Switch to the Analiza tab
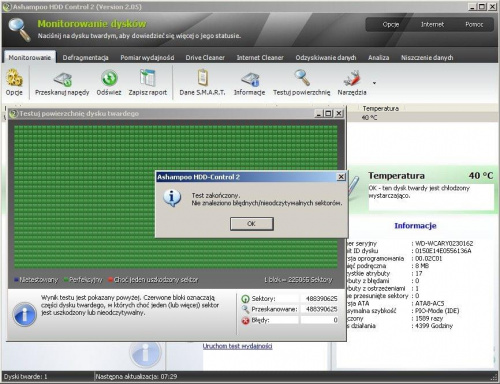Screen dimensions: 500x384 click(378, 57)
